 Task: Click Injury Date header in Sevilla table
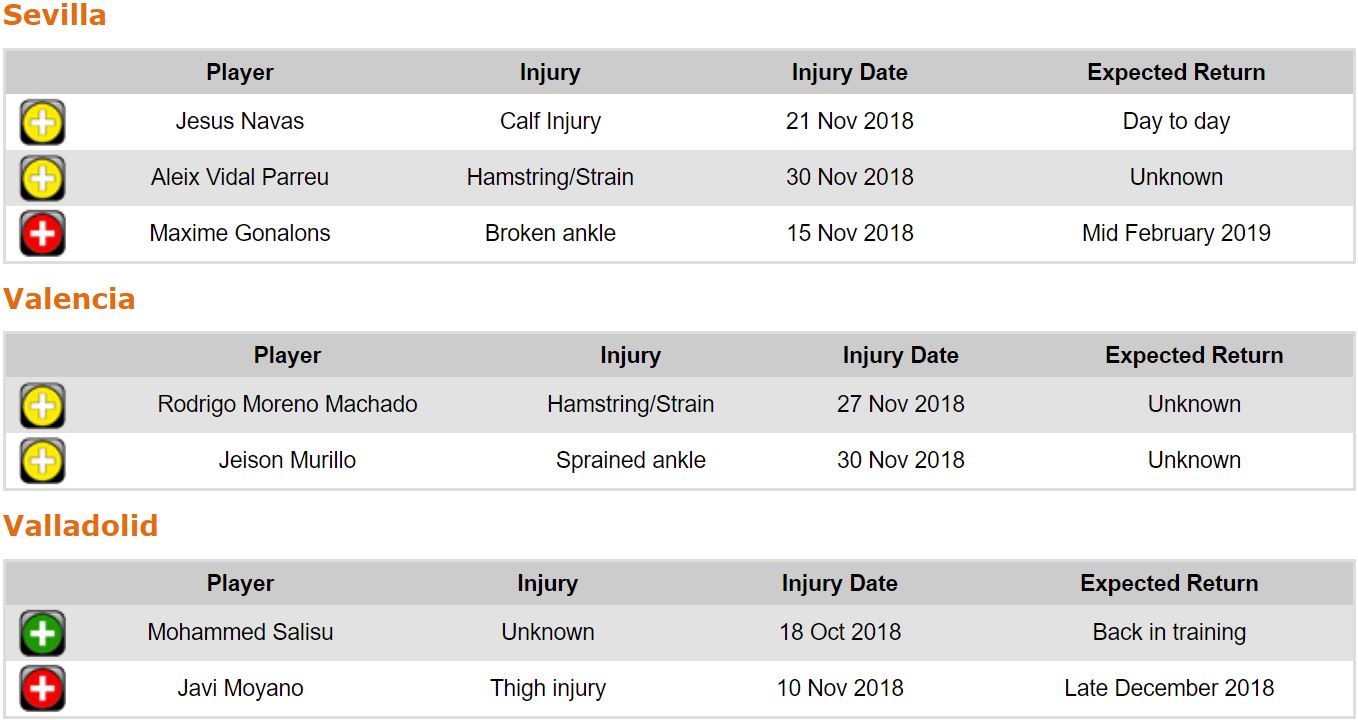(849, 73)
